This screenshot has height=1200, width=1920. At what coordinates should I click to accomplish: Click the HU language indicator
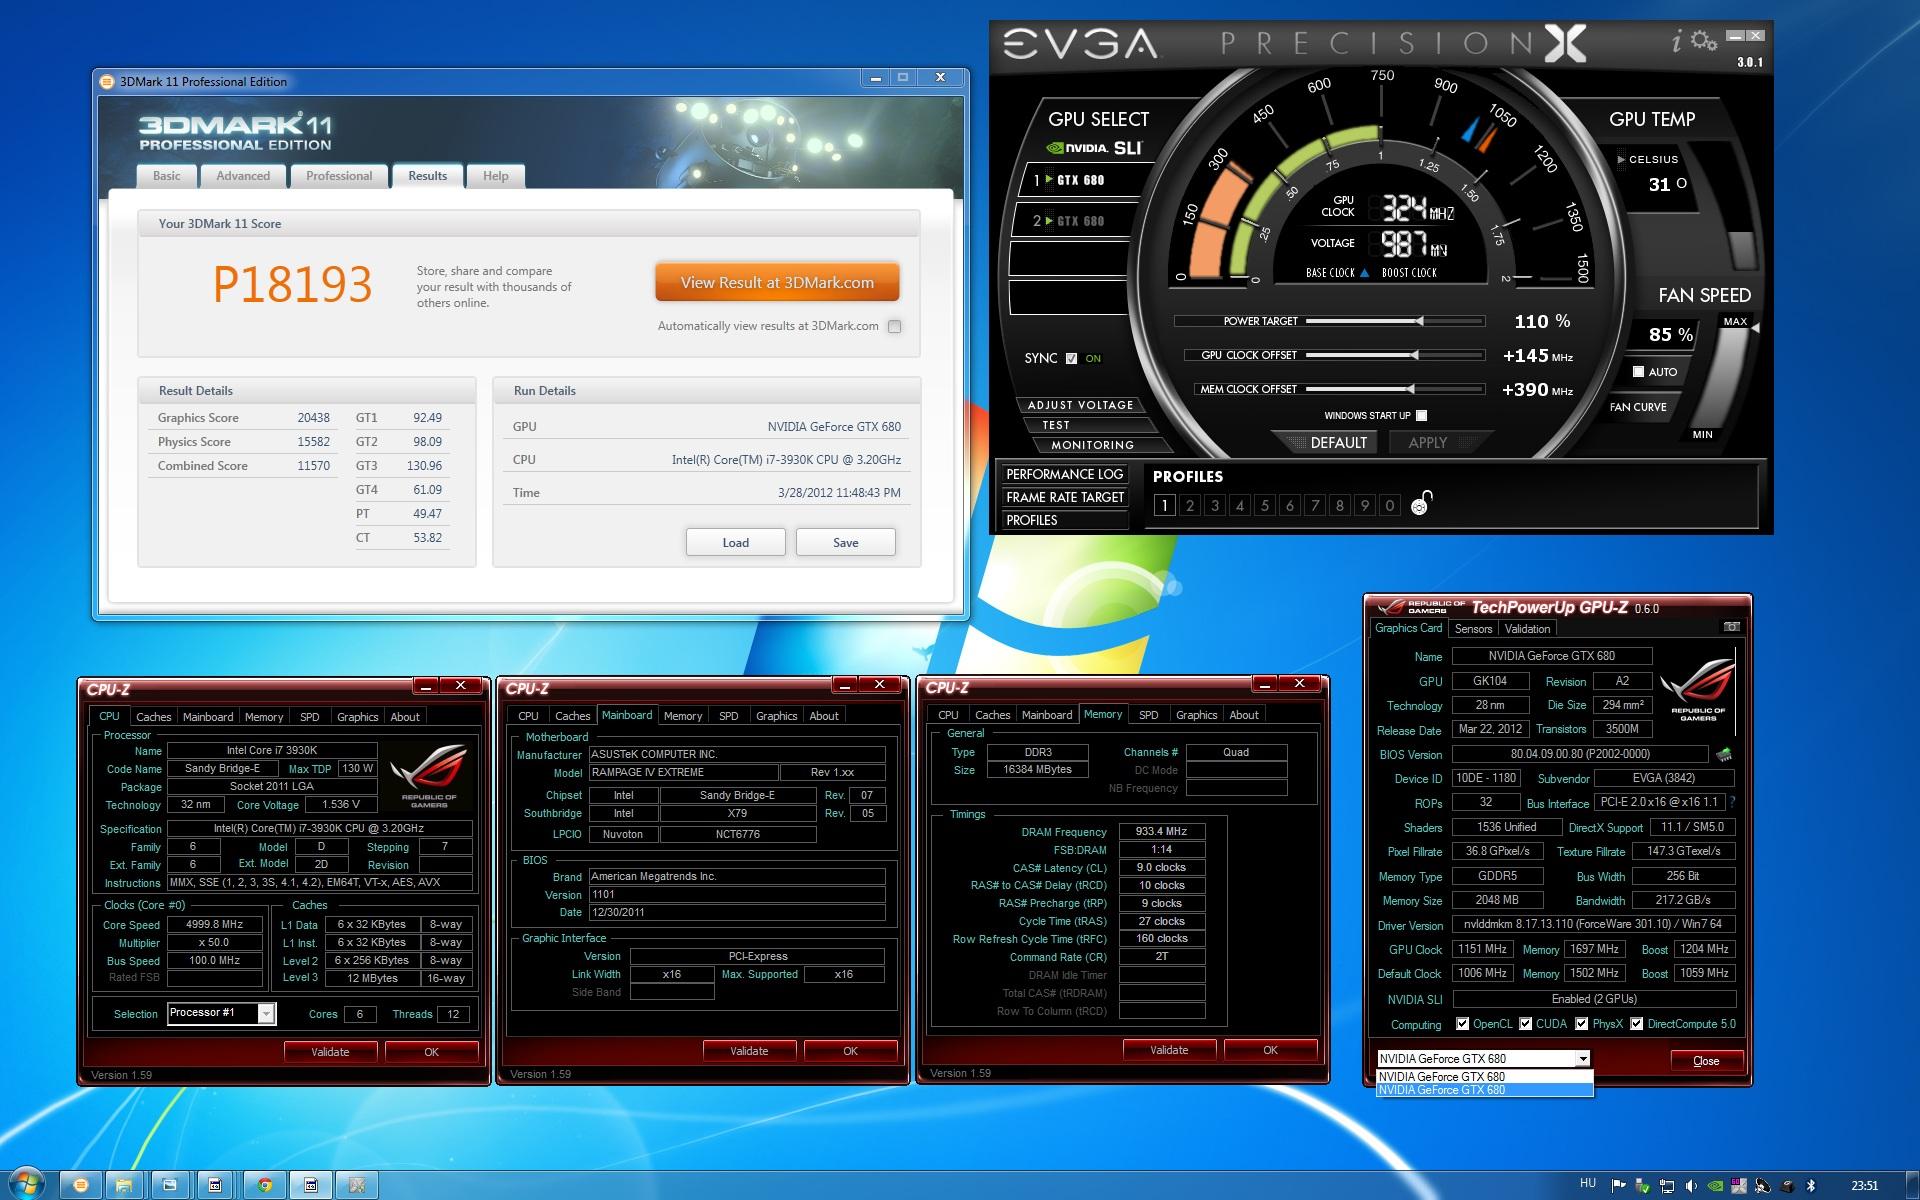1588,1183
